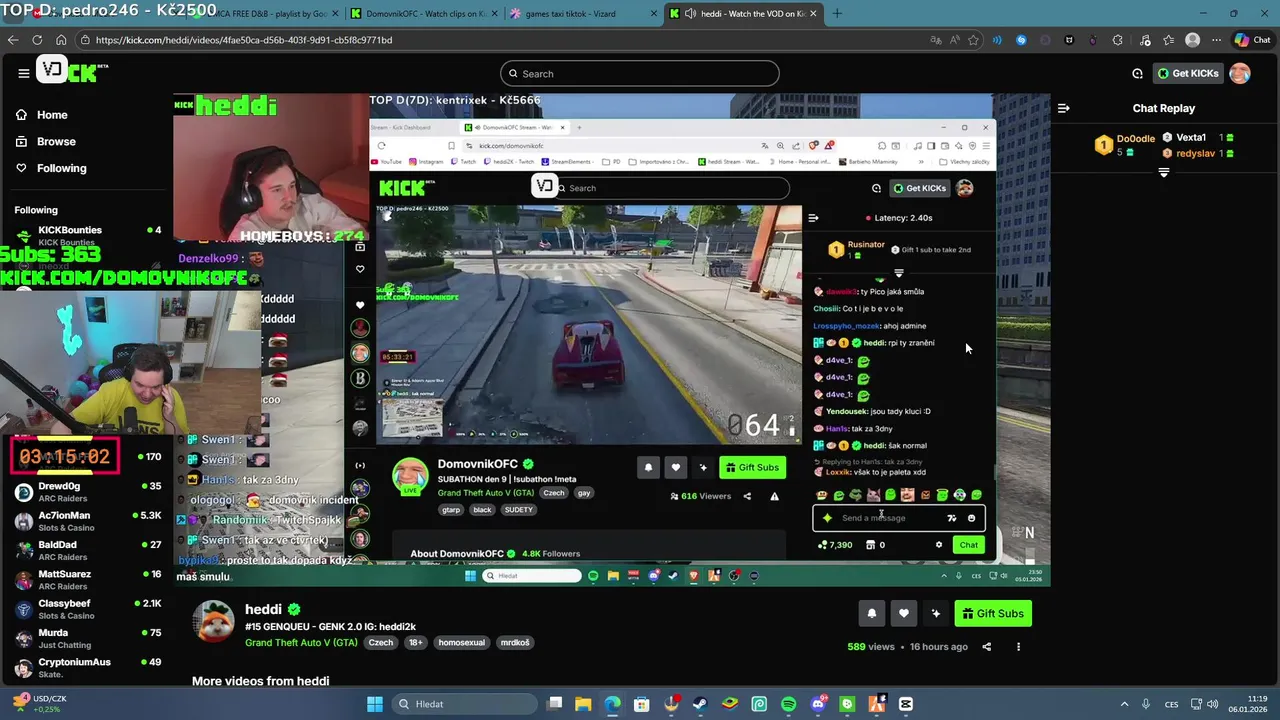Image resolution: width=1280 pixels, height=720 pixels.
Task: Share the heddi VOD
Action: [x=986, y=647]
